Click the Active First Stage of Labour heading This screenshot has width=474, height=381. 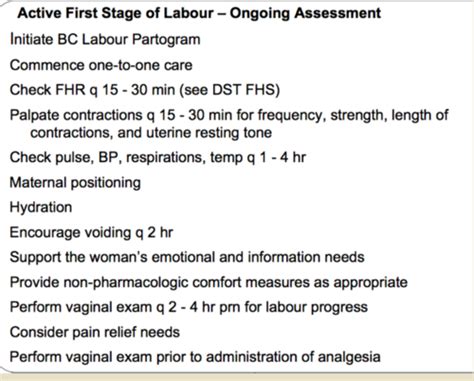click(199, 14)
